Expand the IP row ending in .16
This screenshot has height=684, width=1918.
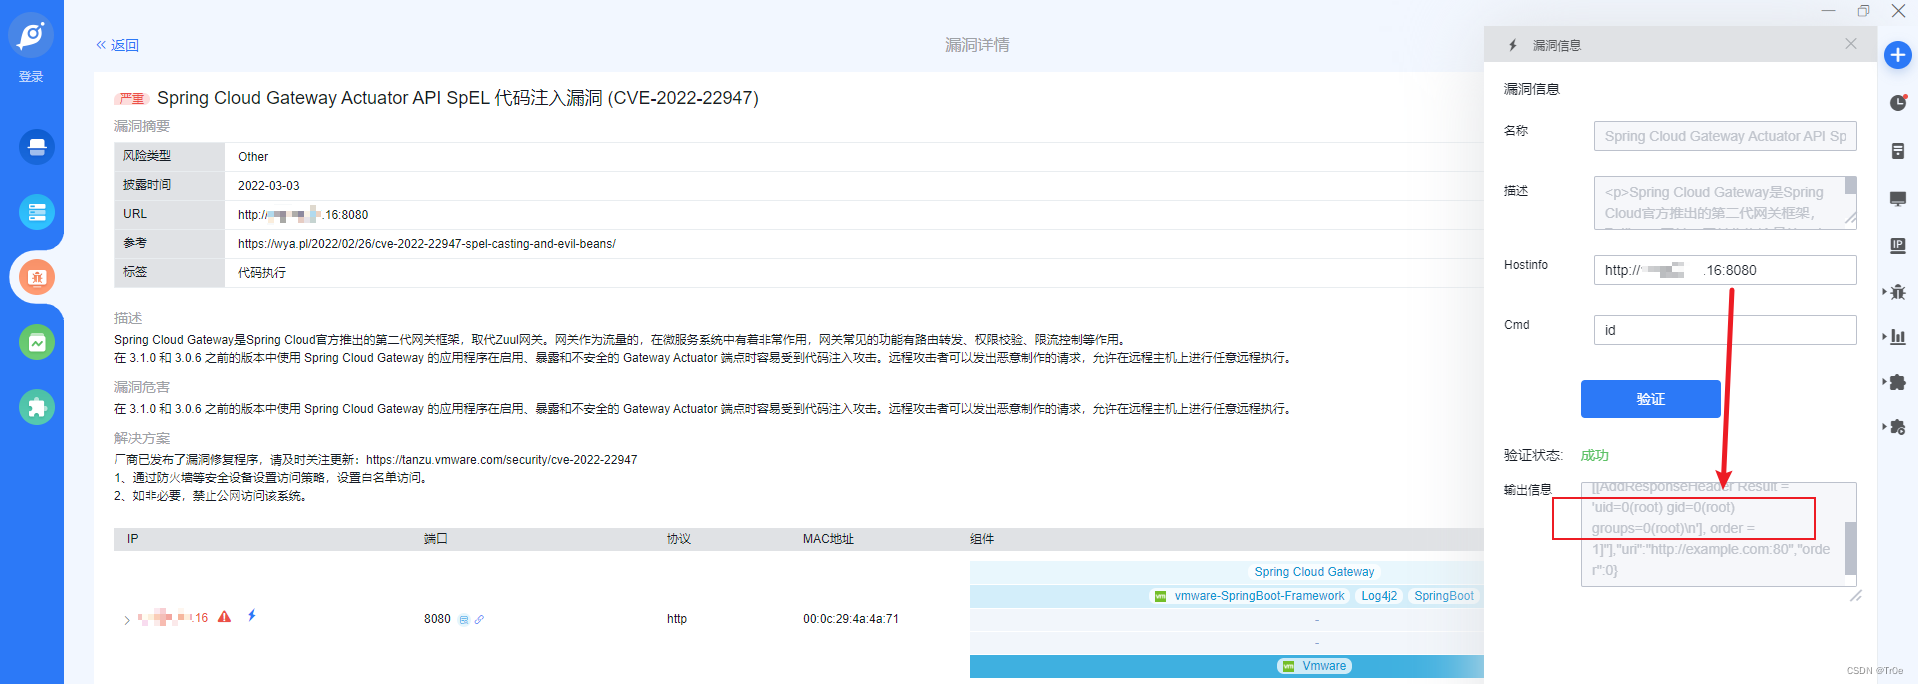tap(127, 620)
